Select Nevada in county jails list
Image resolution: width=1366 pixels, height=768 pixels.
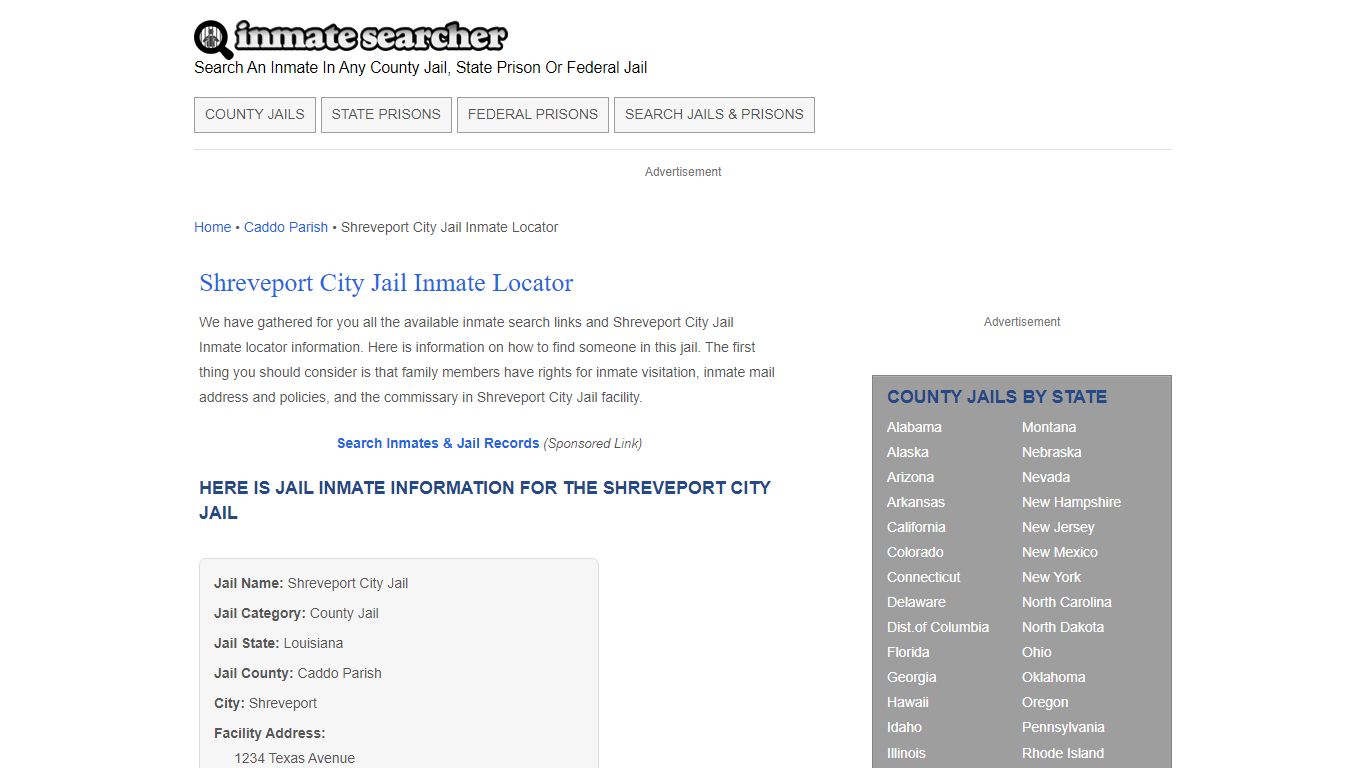pos(1046,477)
